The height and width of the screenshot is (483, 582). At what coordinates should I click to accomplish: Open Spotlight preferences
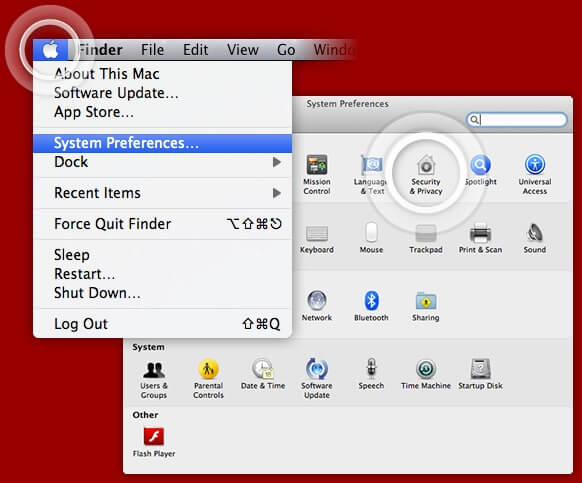[480, 170]
